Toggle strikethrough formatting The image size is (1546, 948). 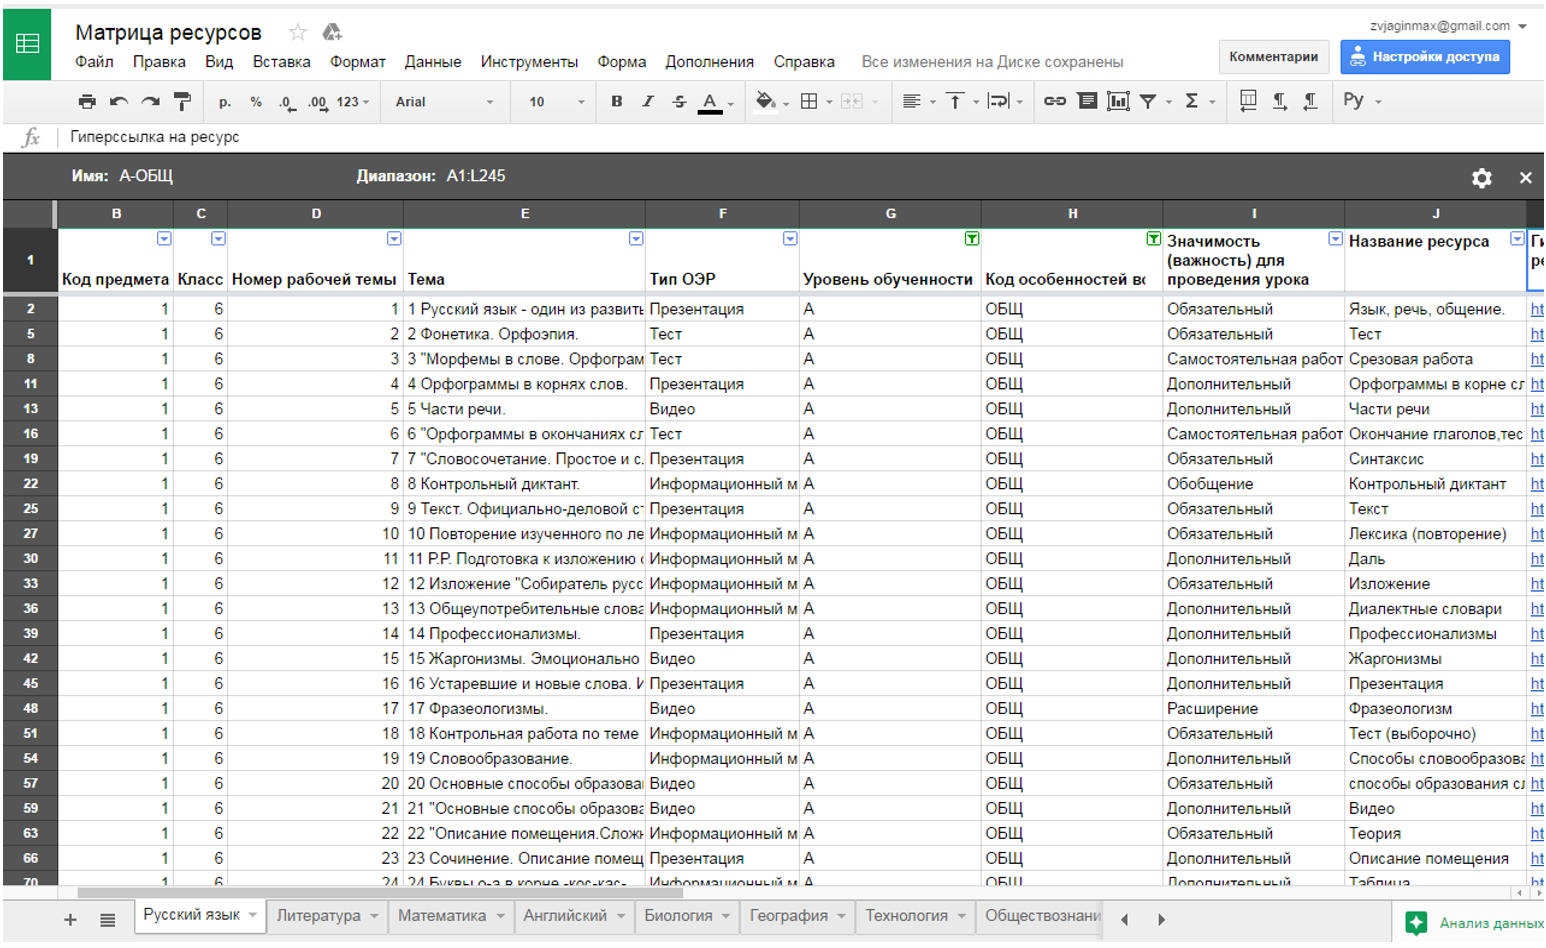(x=679, y=101)
